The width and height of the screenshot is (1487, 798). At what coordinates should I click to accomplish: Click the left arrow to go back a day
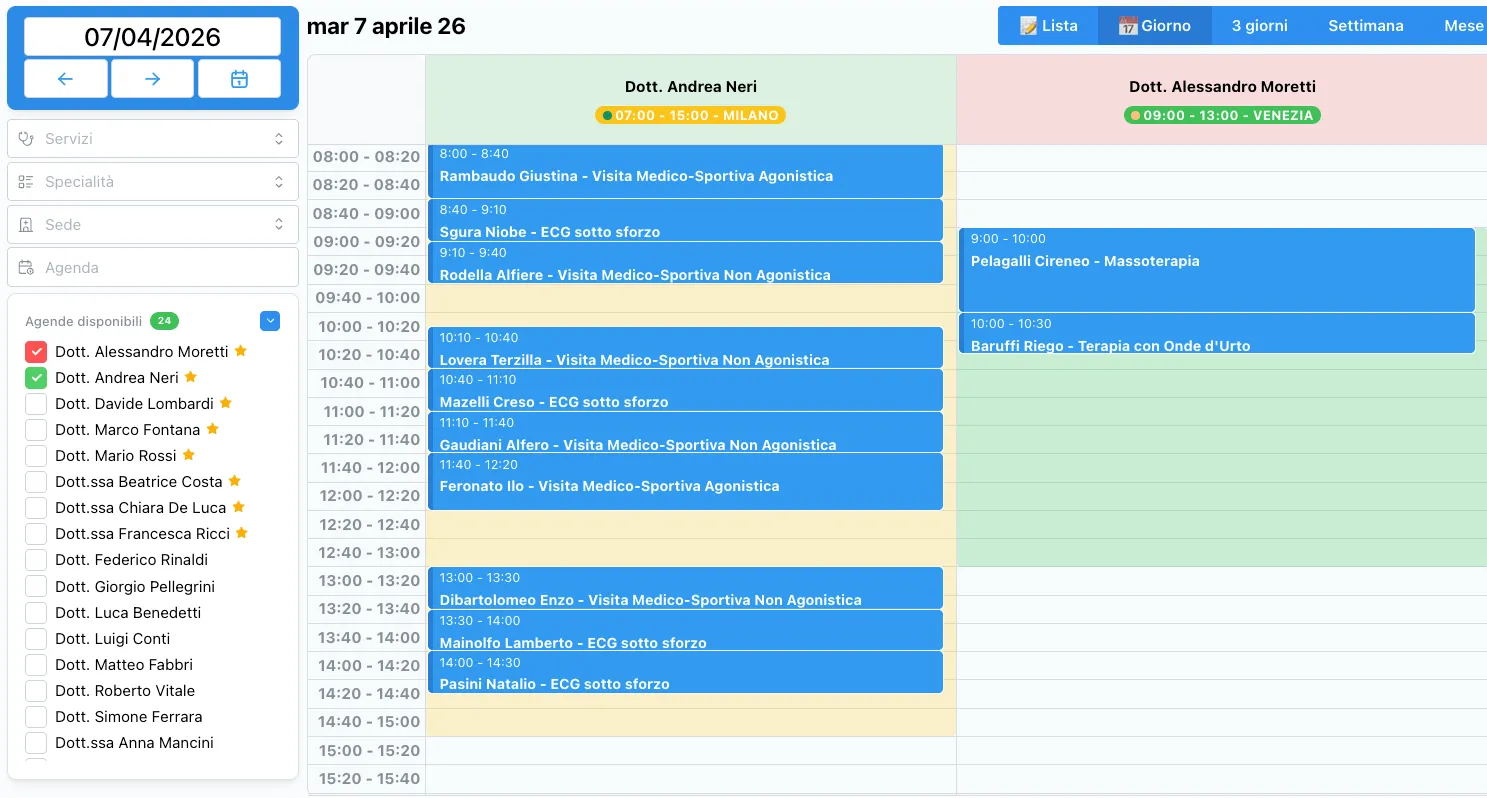coord(65,78)
